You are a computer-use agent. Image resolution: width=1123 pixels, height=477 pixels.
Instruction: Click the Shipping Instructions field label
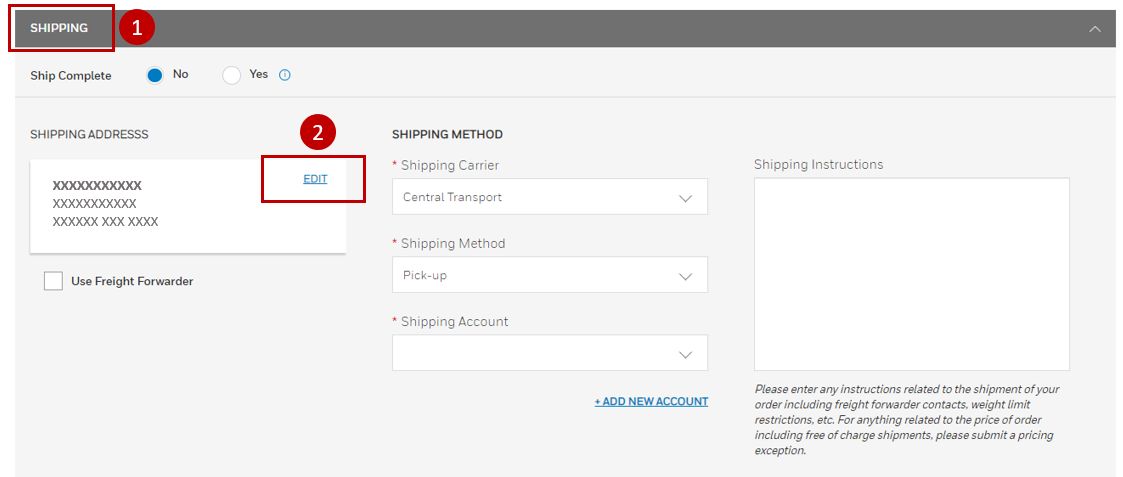(x=818, y=164)
